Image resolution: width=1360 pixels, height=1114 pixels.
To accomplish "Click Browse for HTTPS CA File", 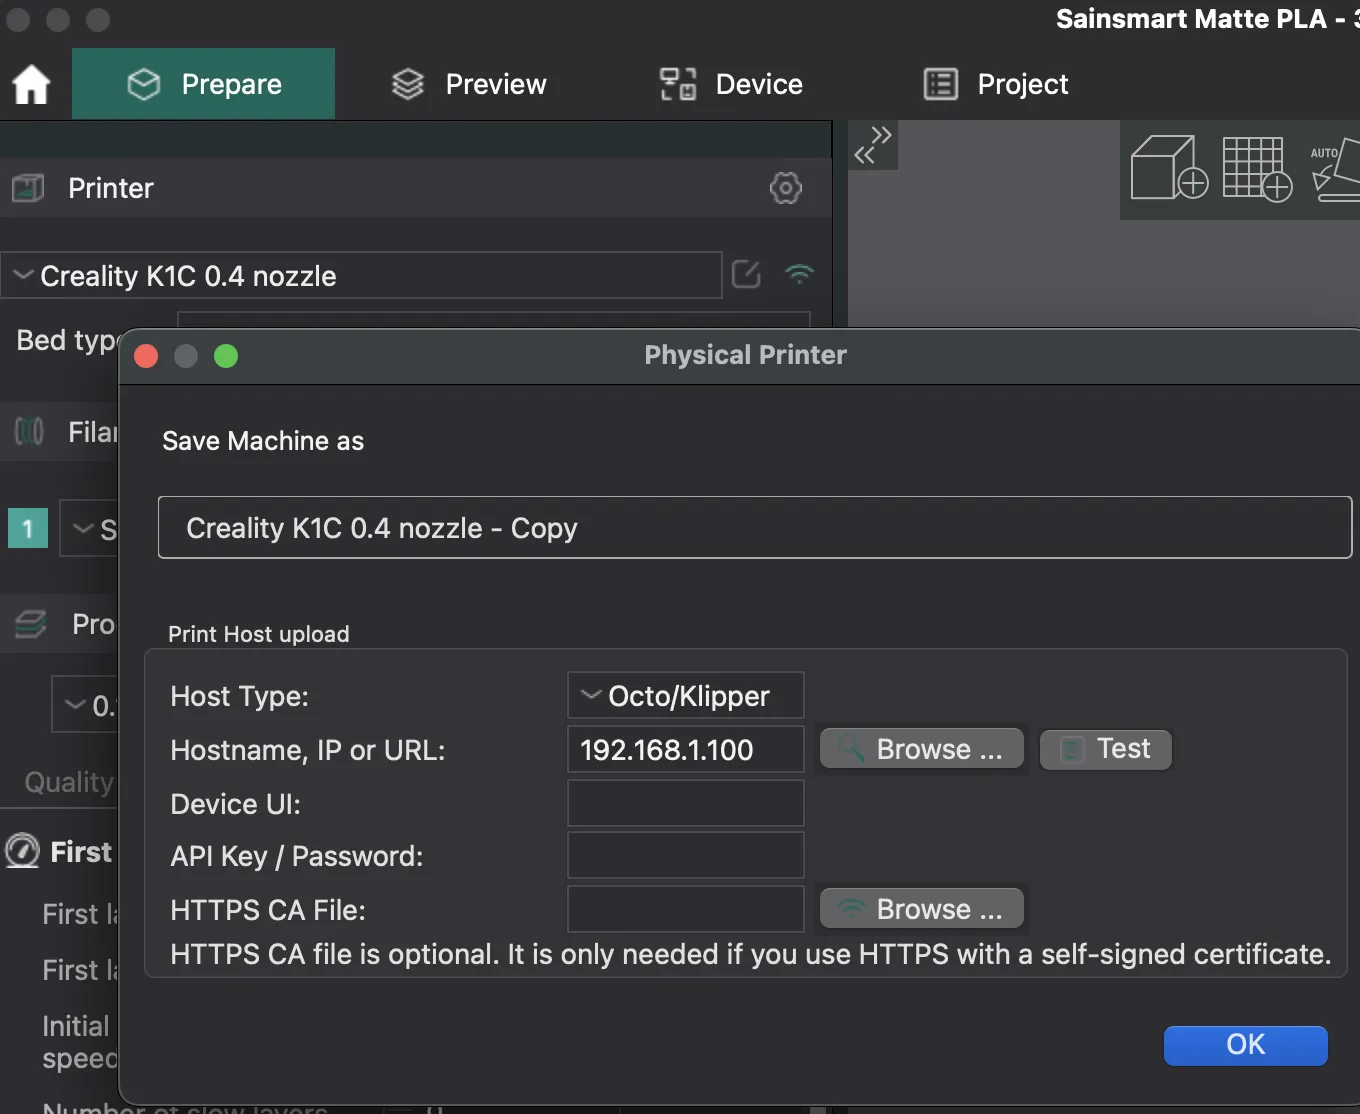I will 921,909.
